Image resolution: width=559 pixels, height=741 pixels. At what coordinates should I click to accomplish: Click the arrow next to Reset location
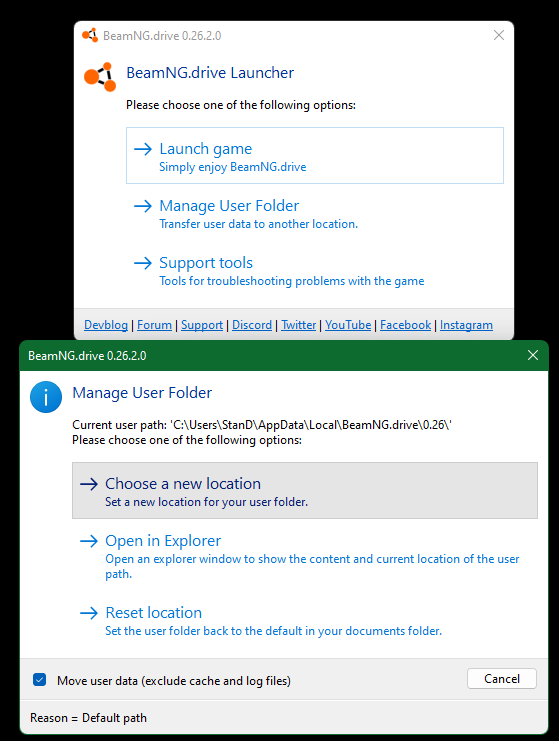(89, 613)
